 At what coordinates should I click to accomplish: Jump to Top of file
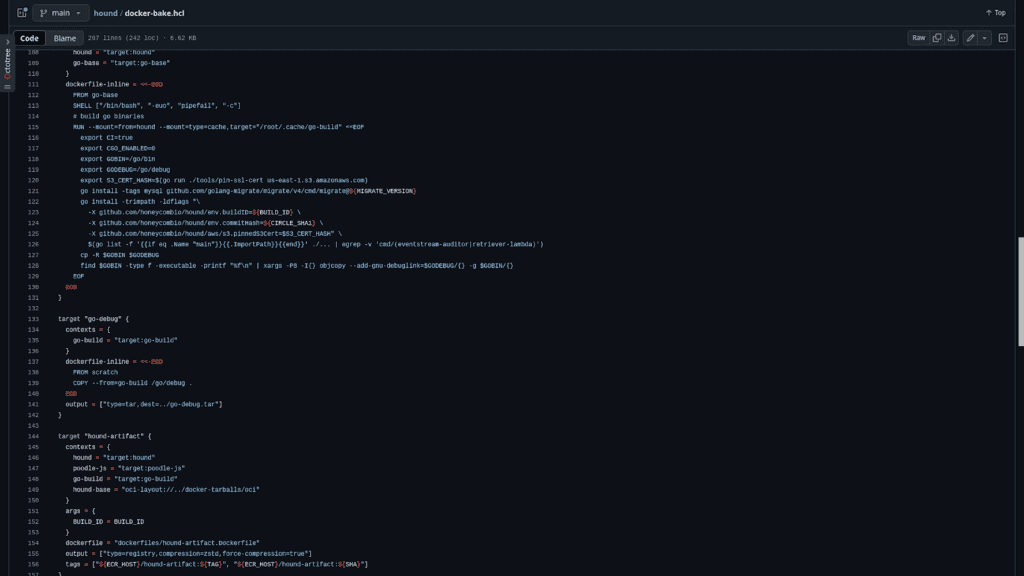coord(995,13)
